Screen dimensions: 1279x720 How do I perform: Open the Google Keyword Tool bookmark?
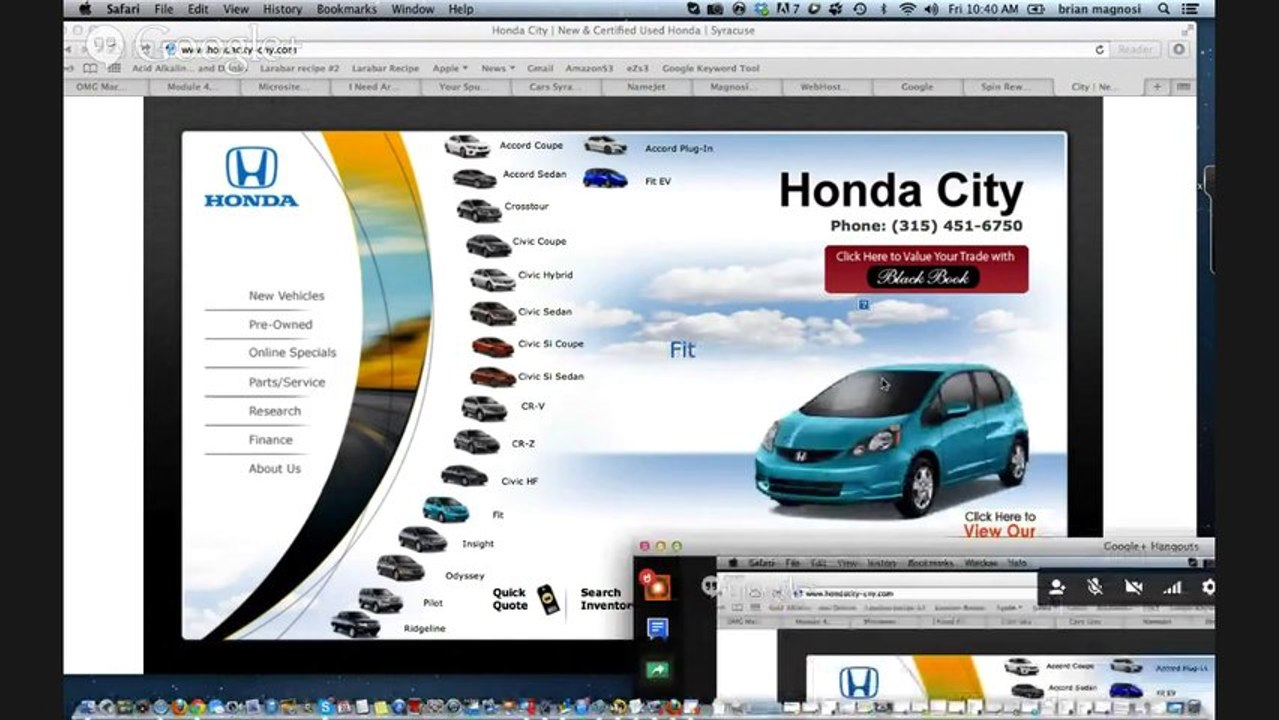tap(710, 68)
